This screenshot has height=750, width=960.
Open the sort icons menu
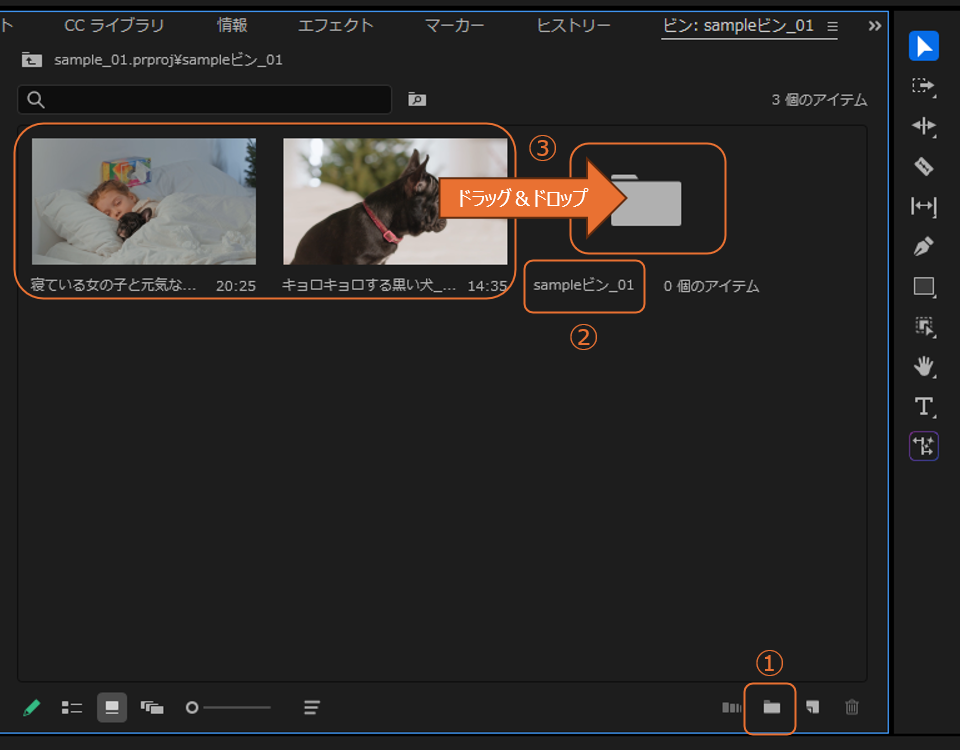312,707
